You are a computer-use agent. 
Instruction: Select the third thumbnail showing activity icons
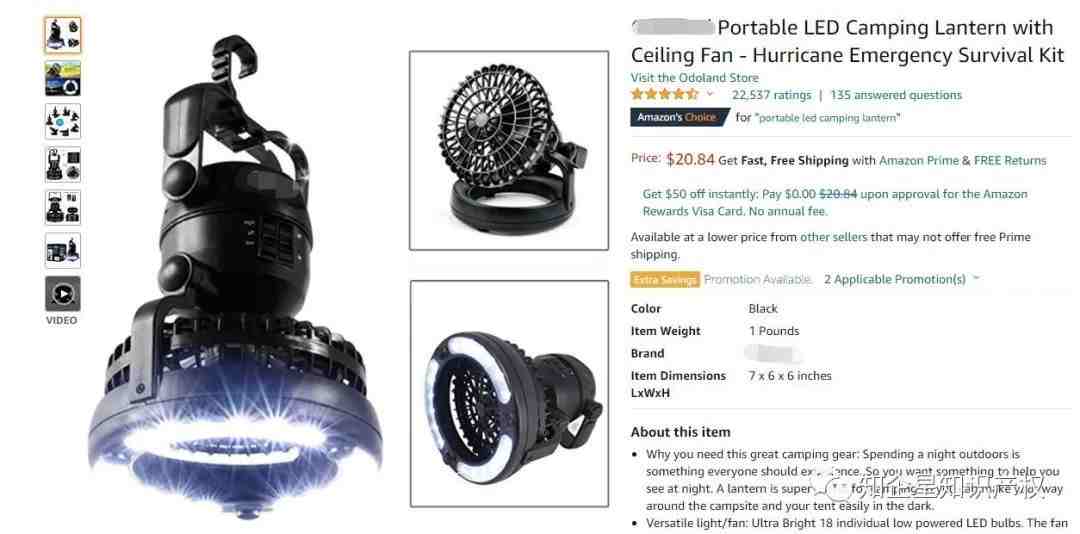63,121
